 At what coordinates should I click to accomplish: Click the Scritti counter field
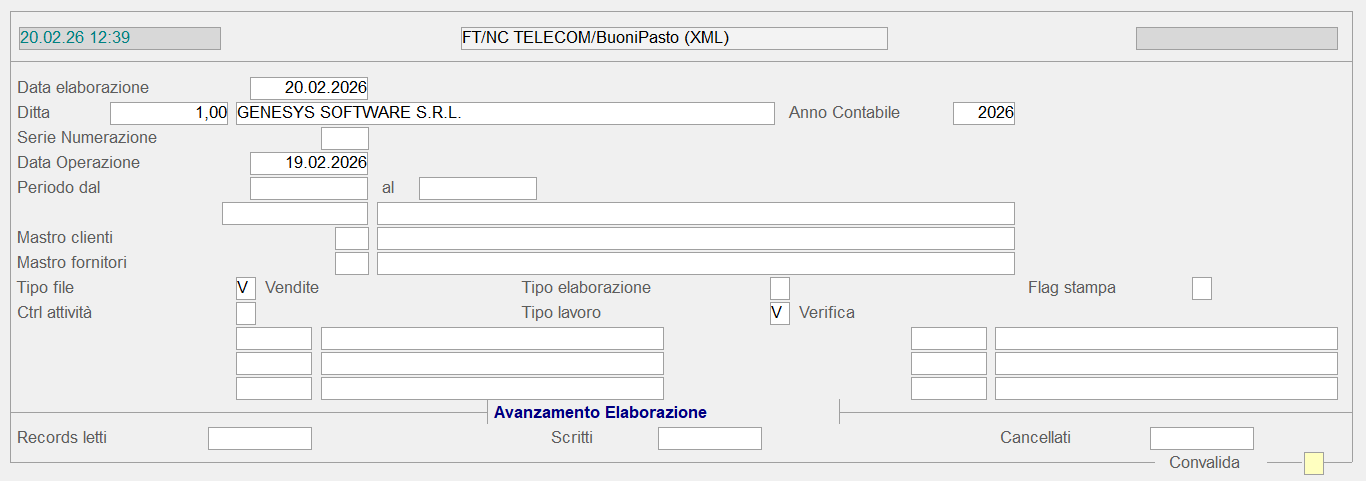click(710, 438)
